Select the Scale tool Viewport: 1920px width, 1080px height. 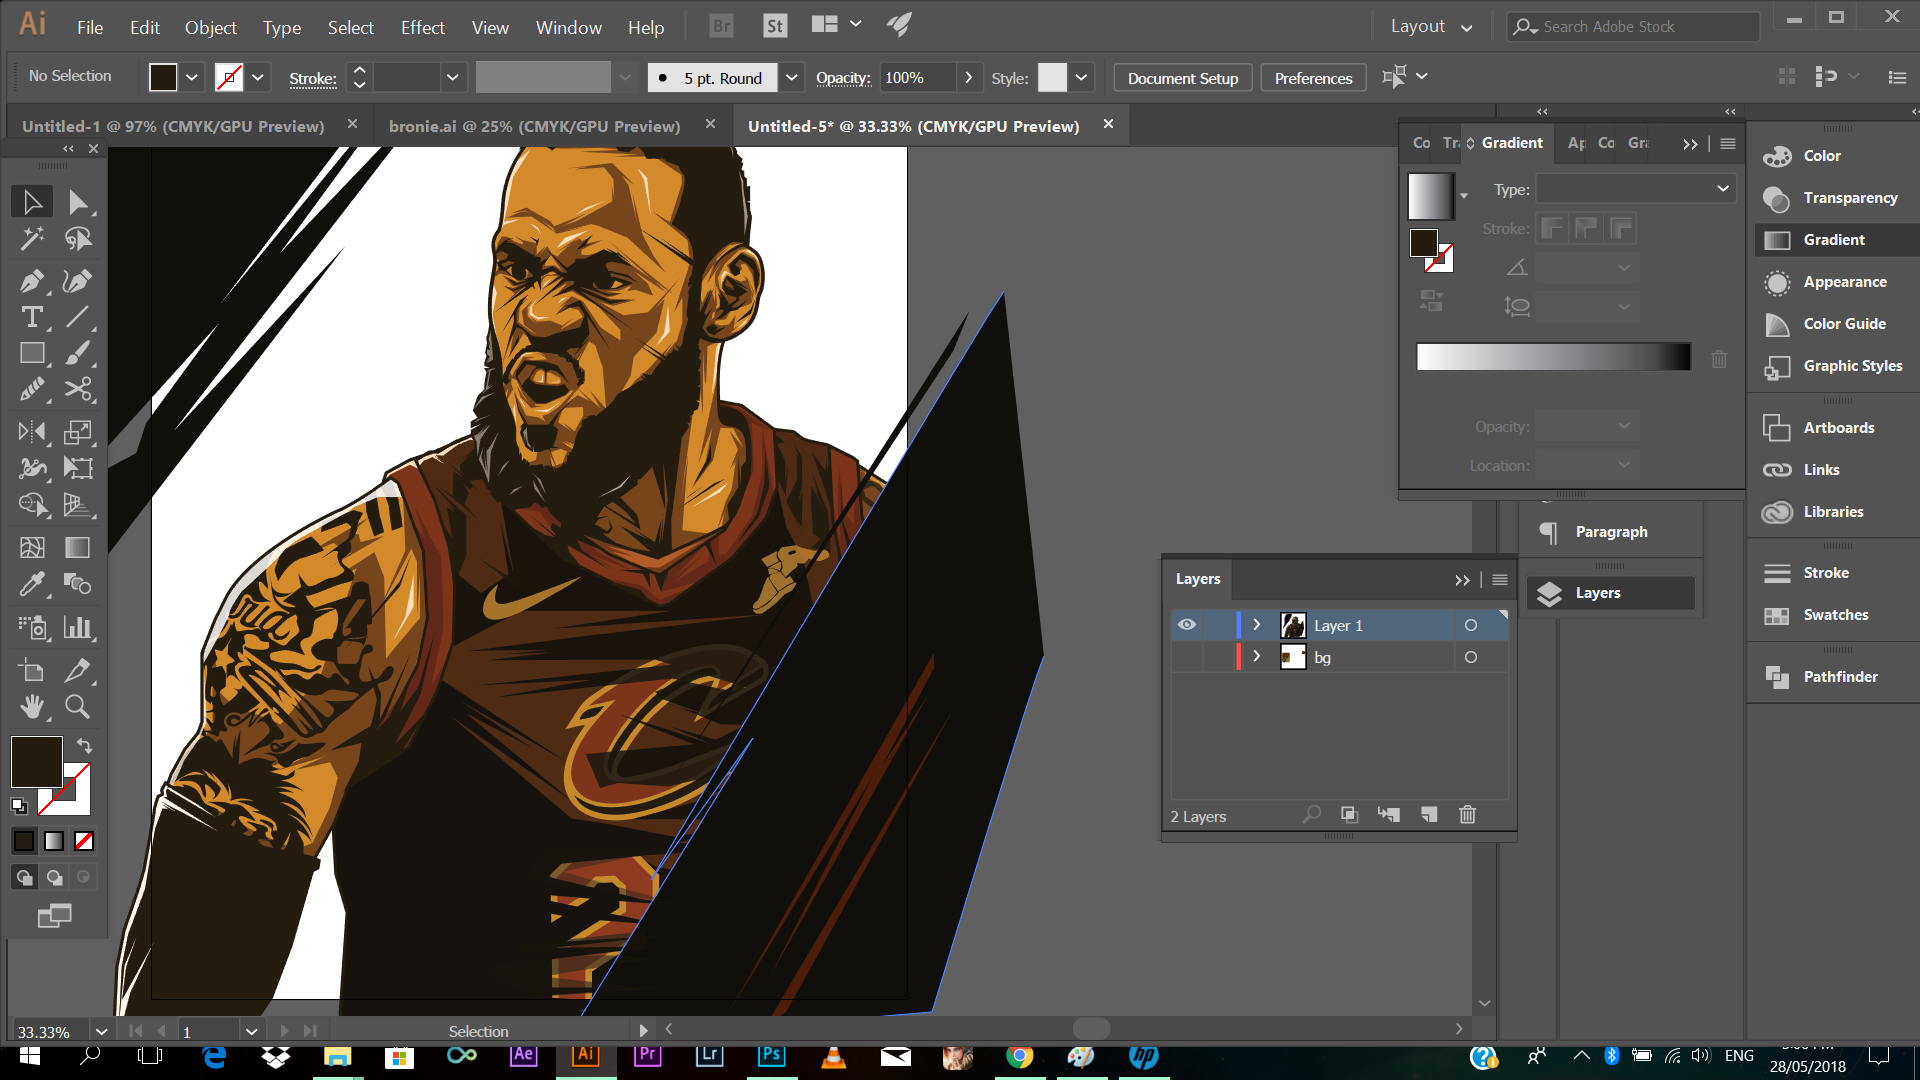(x=78, y=432)
